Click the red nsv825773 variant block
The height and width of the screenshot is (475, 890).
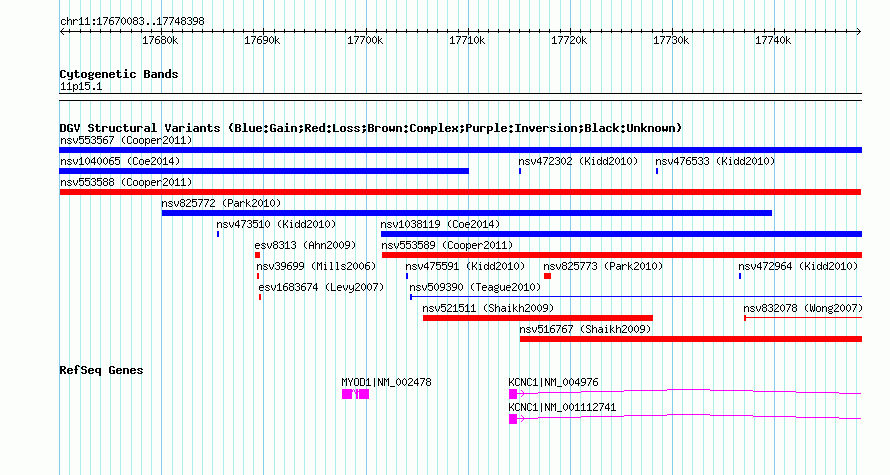[x=547, y=276]
